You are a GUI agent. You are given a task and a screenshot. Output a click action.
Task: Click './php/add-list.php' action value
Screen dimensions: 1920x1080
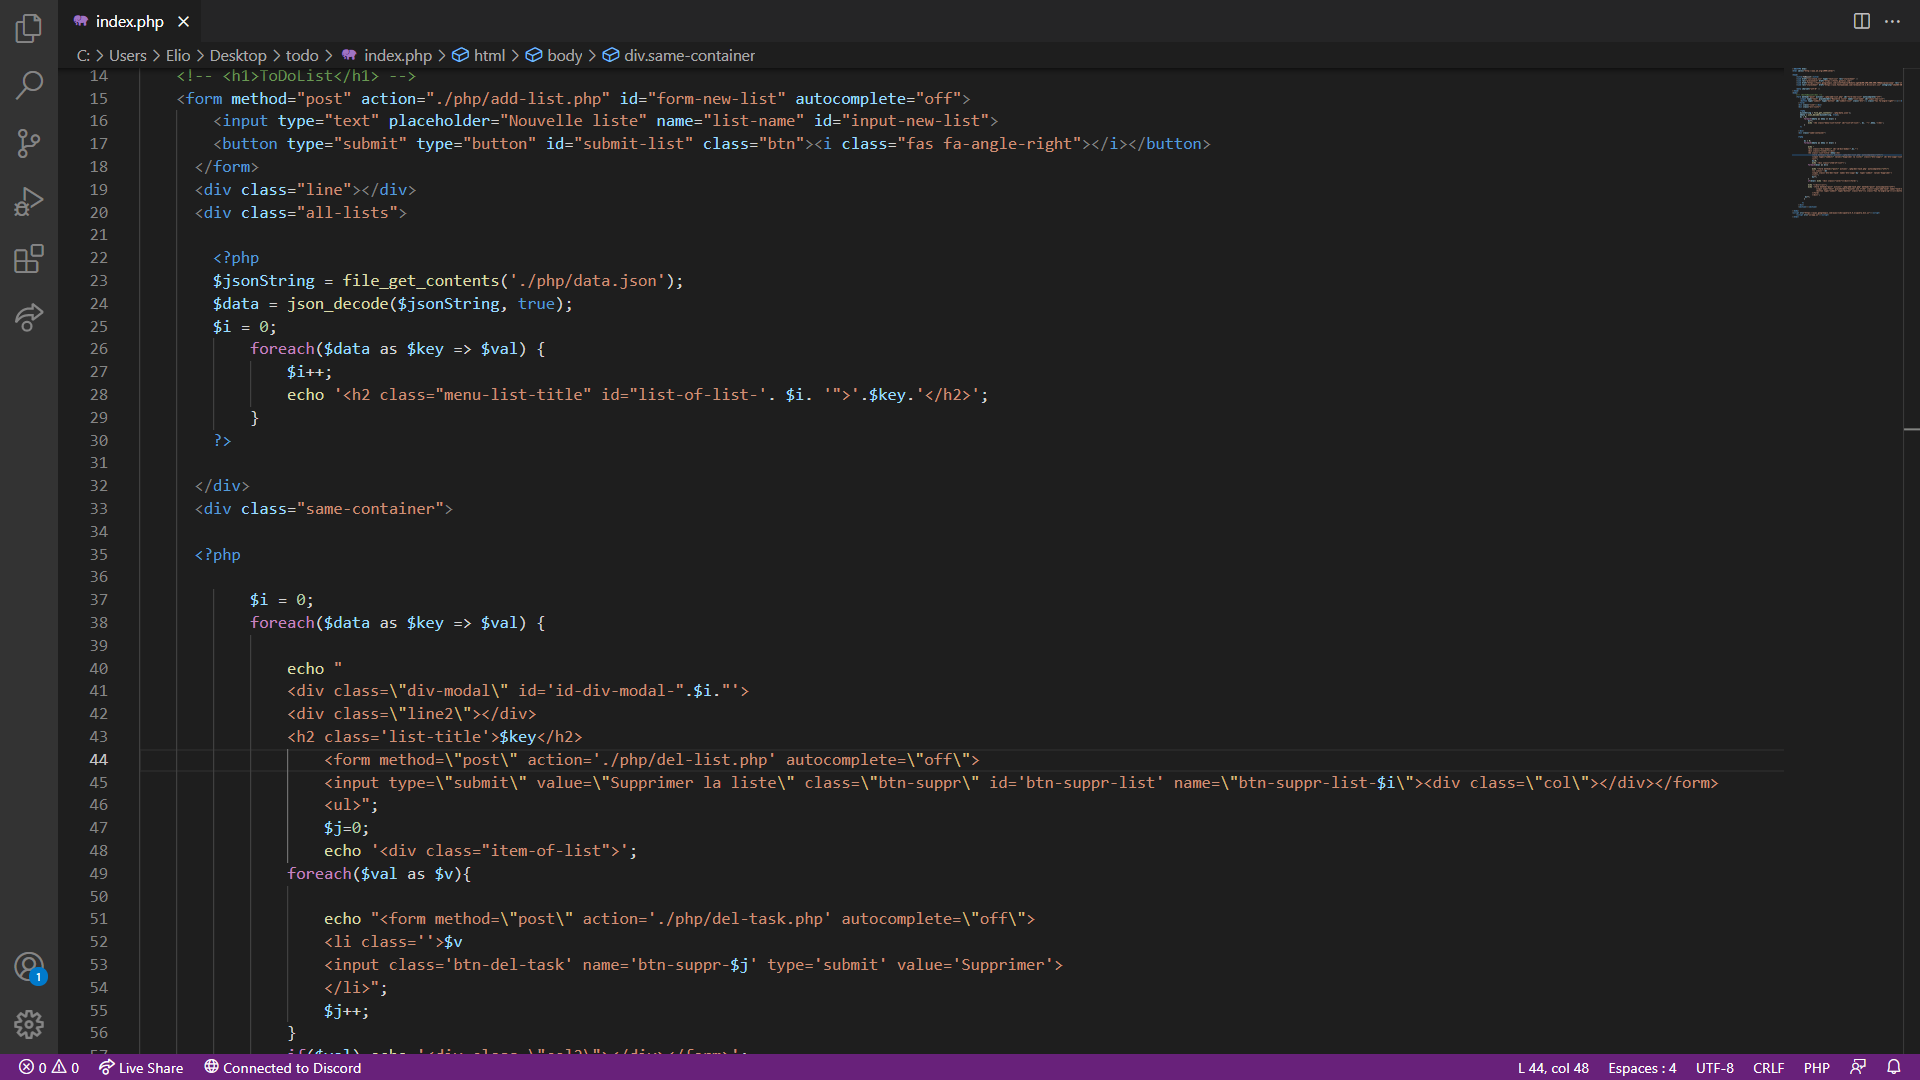tap(517, 99)
